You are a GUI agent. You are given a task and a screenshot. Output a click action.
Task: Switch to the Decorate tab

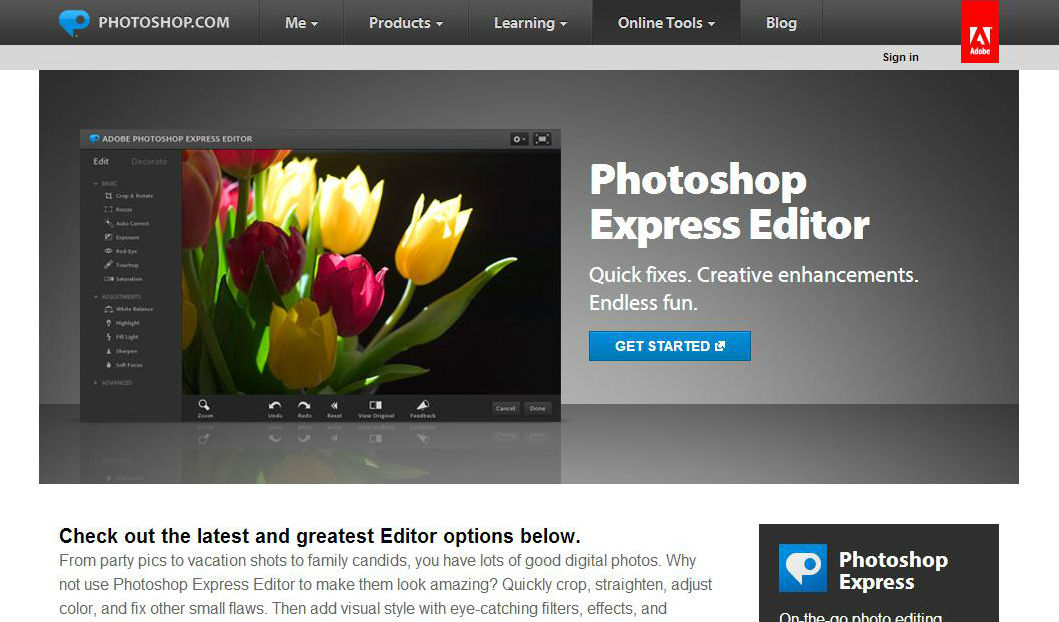pos(149,161)
